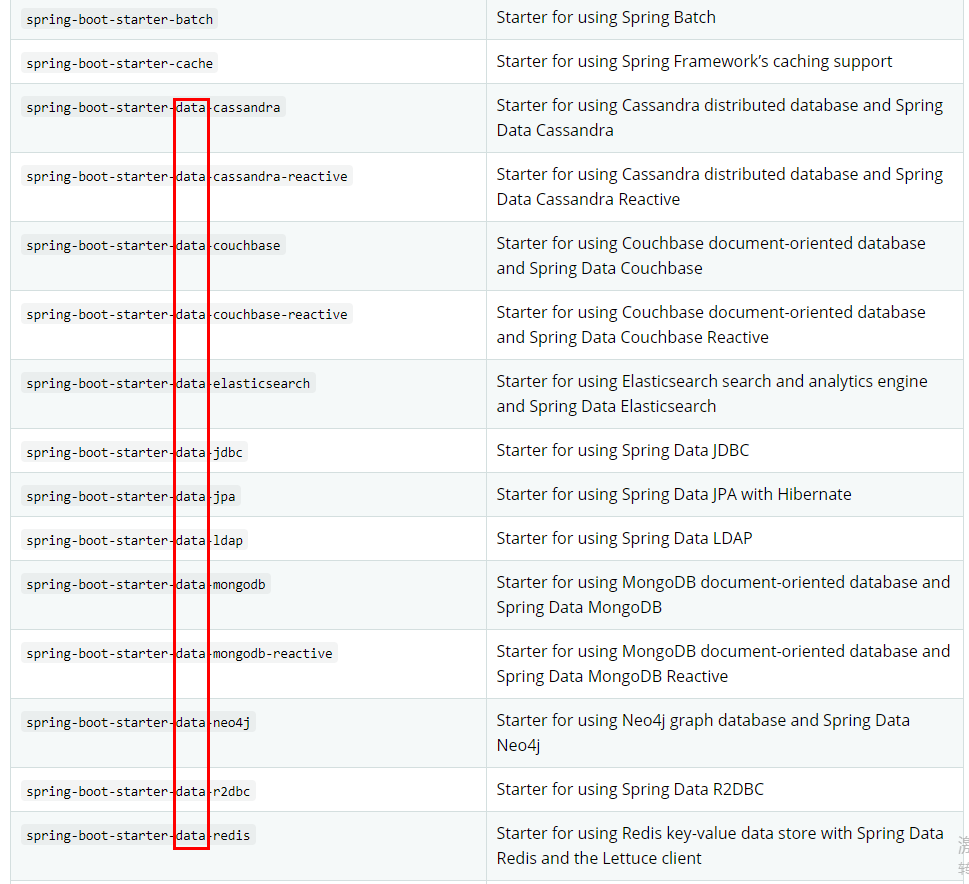The width and height of the screenshot is (969, 884).
Task: Click 'Spring Data MongoDB Reactive' description
Action: pos(612,677)
